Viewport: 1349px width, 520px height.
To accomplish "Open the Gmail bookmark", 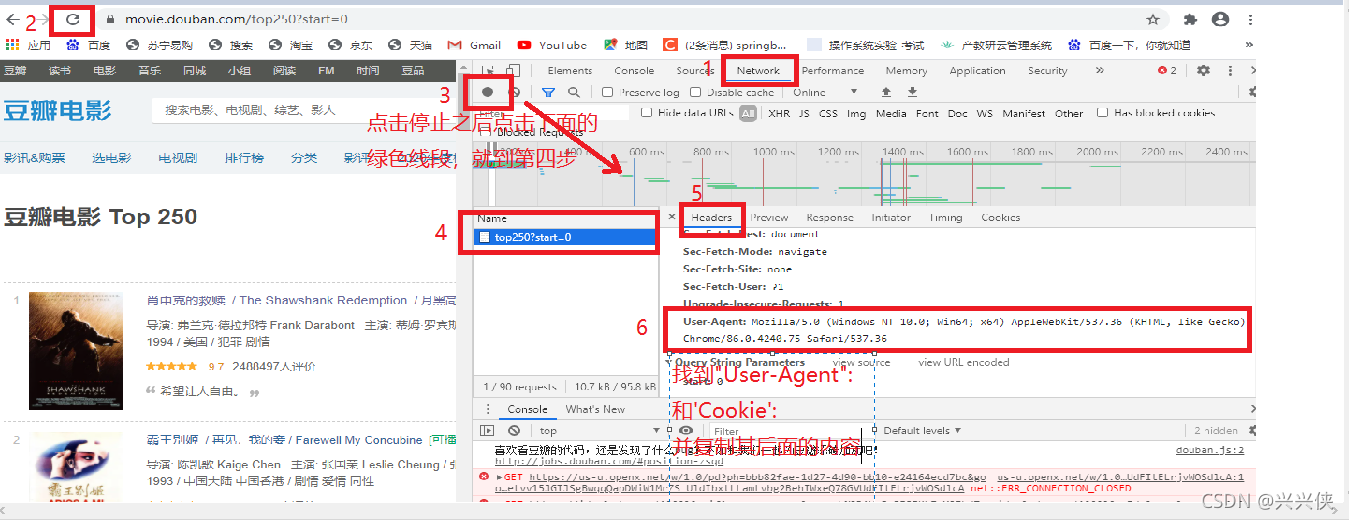I will coord(472,45).
